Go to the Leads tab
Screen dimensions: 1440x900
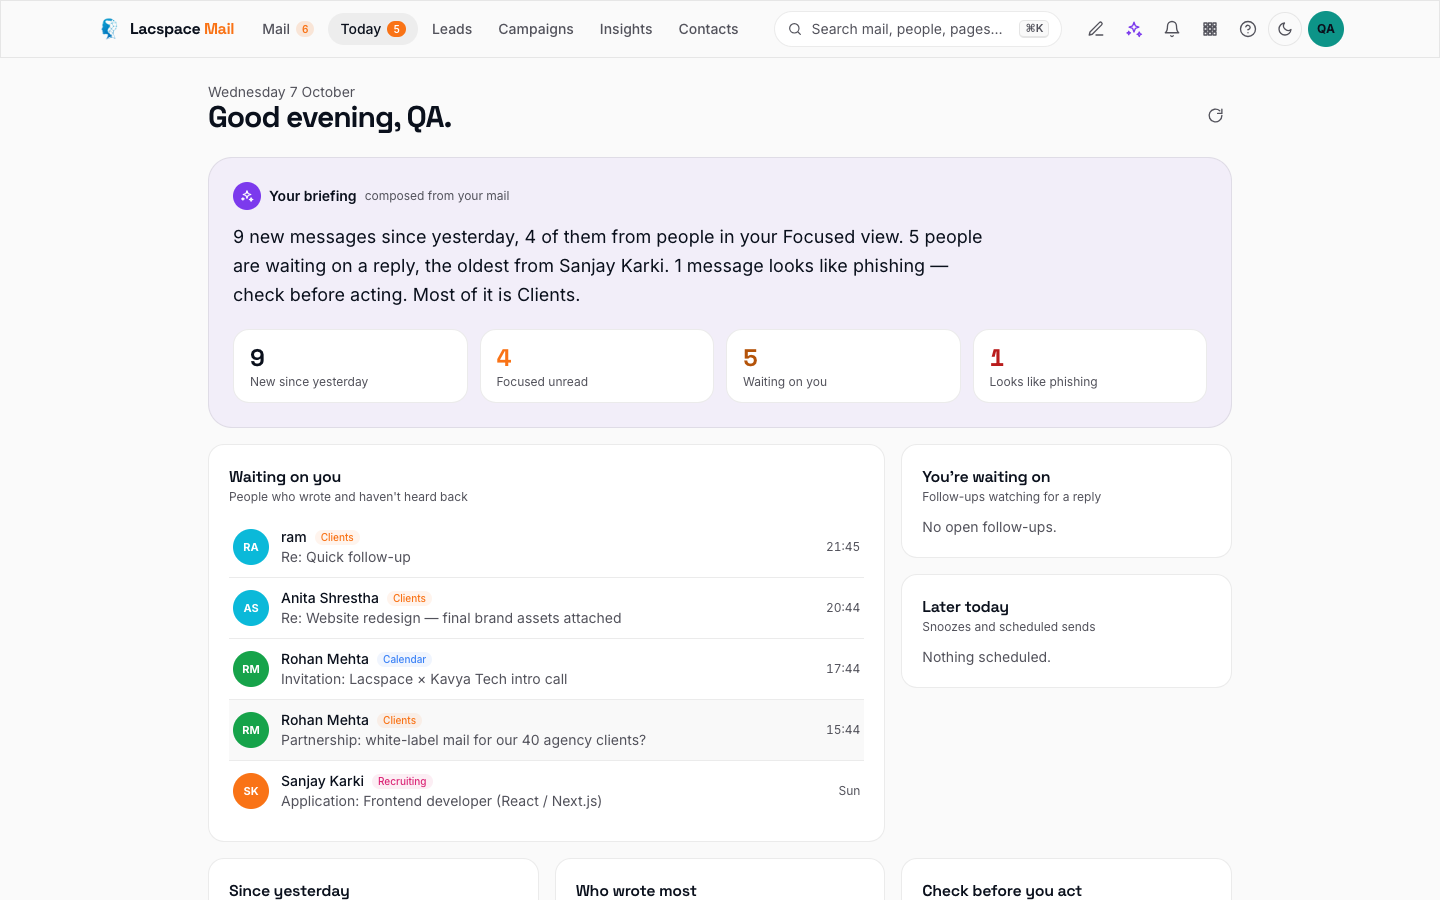coord(452,29)
